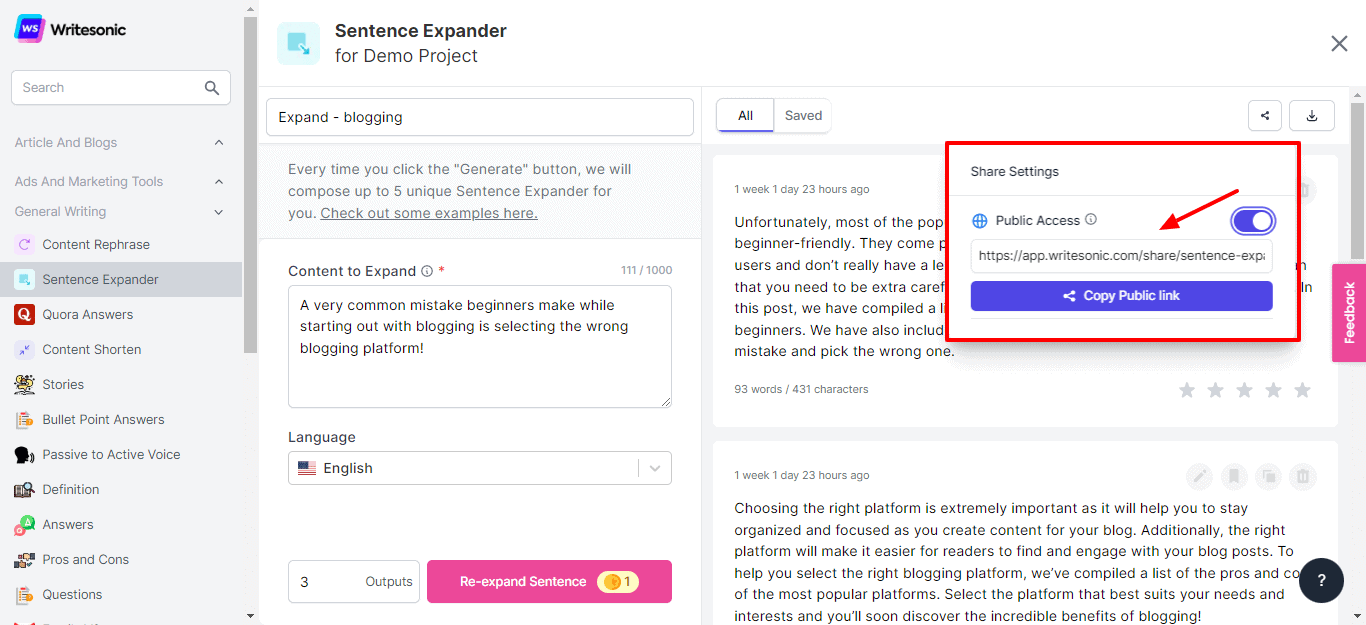The width and height of the screenshot is (1366, 625).
Task: Open the round help question mark button
Action: (x=1321, y=581)
